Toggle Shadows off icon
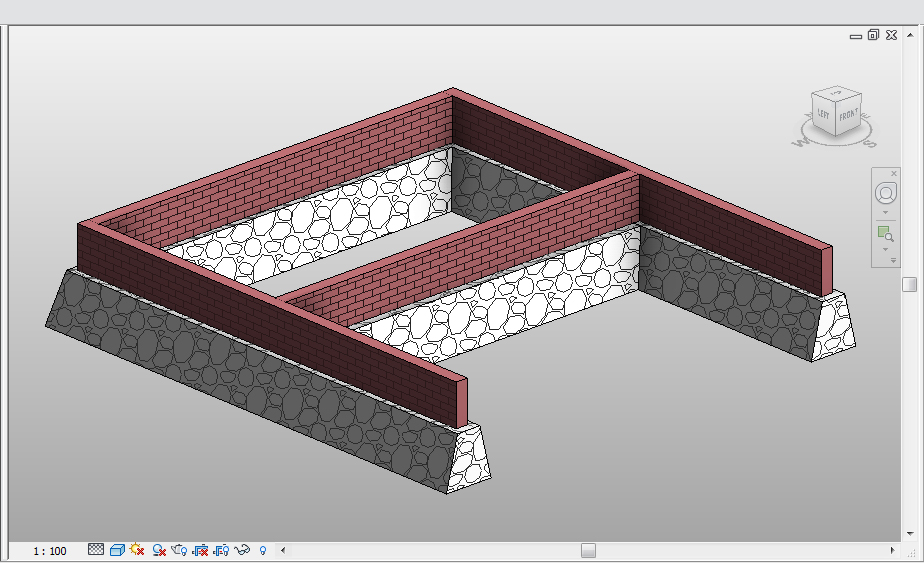The width and height of the screenshot is (924, 563). [159, 550]
